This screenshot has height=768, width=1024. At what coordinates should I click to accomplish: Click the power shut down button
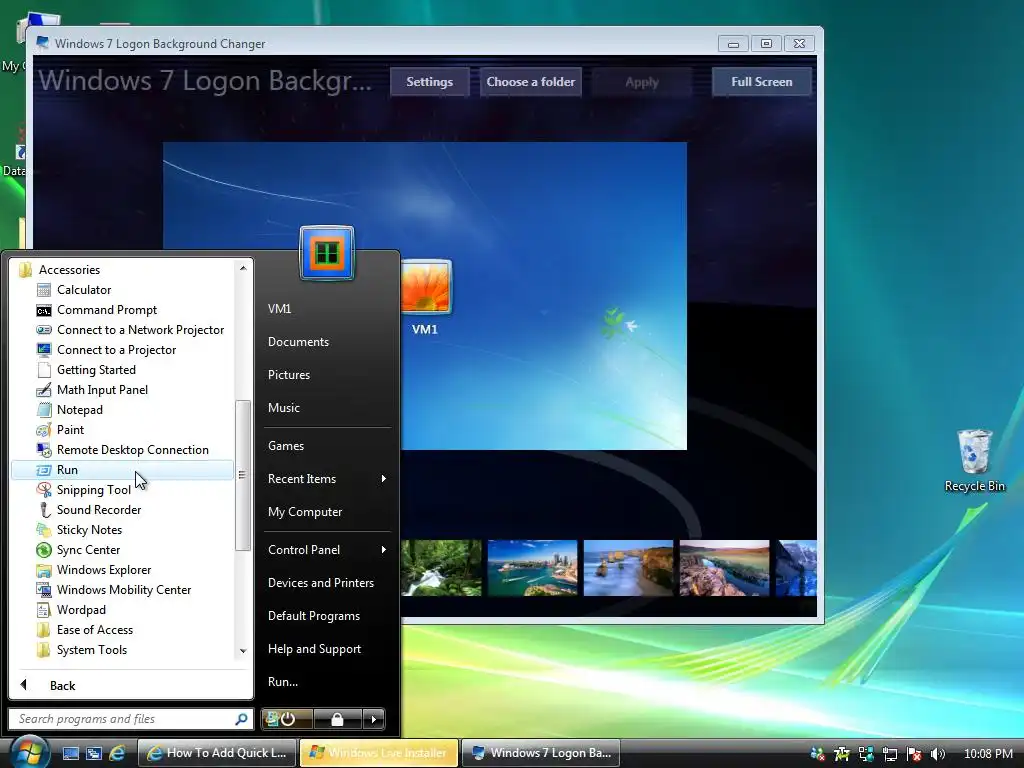(287, 719)
